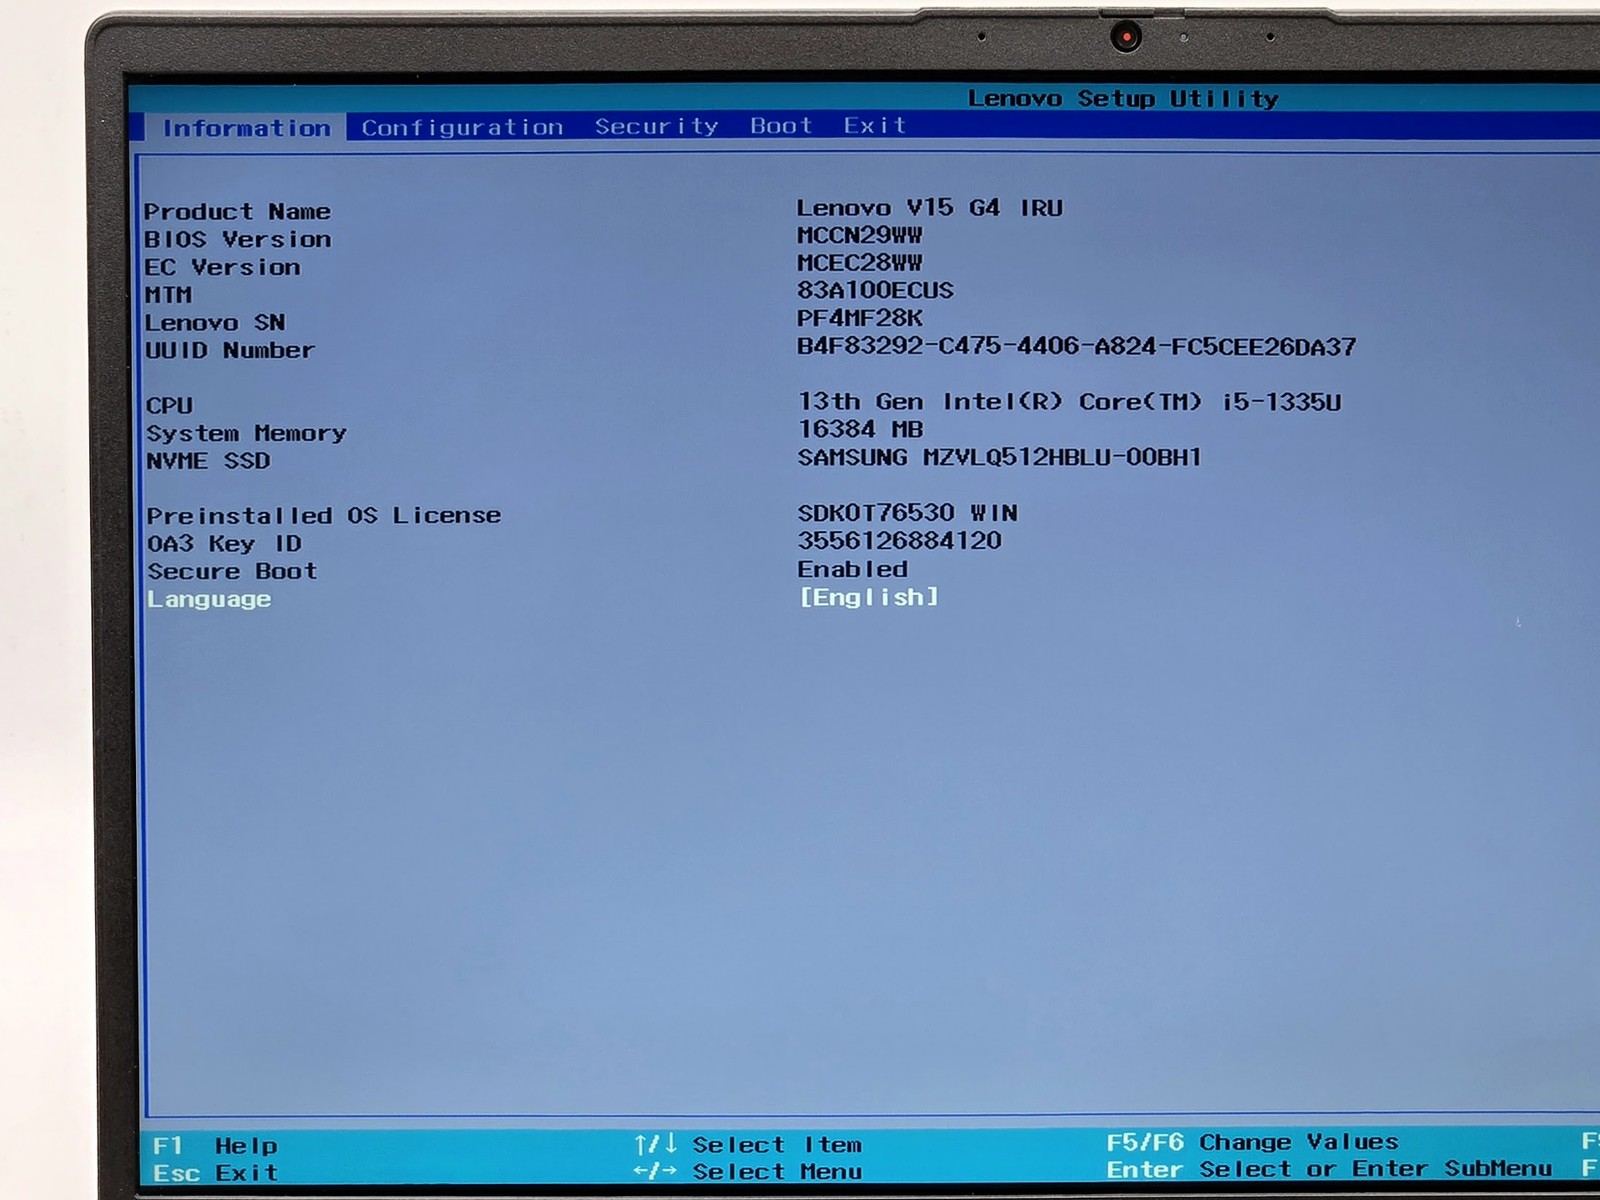Viewport: 1600px width, 1200px height.
Task: Select the Information tab
Action: tap(246, 128)
